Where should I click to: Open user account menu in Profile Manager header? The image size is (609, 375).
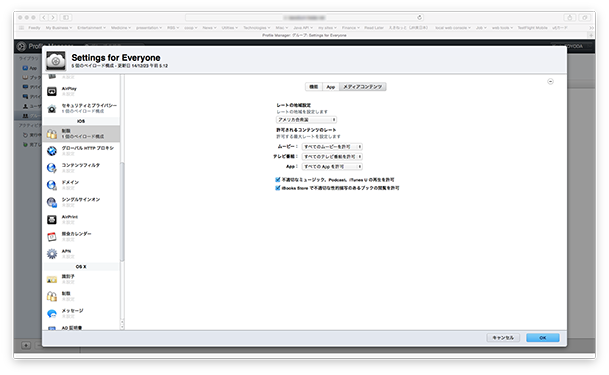[x=572, y=46]
